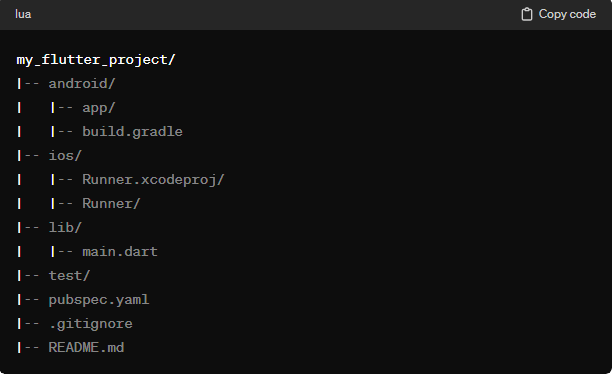Click the branch dashes before pubspec.yaml

pos(32,300)
